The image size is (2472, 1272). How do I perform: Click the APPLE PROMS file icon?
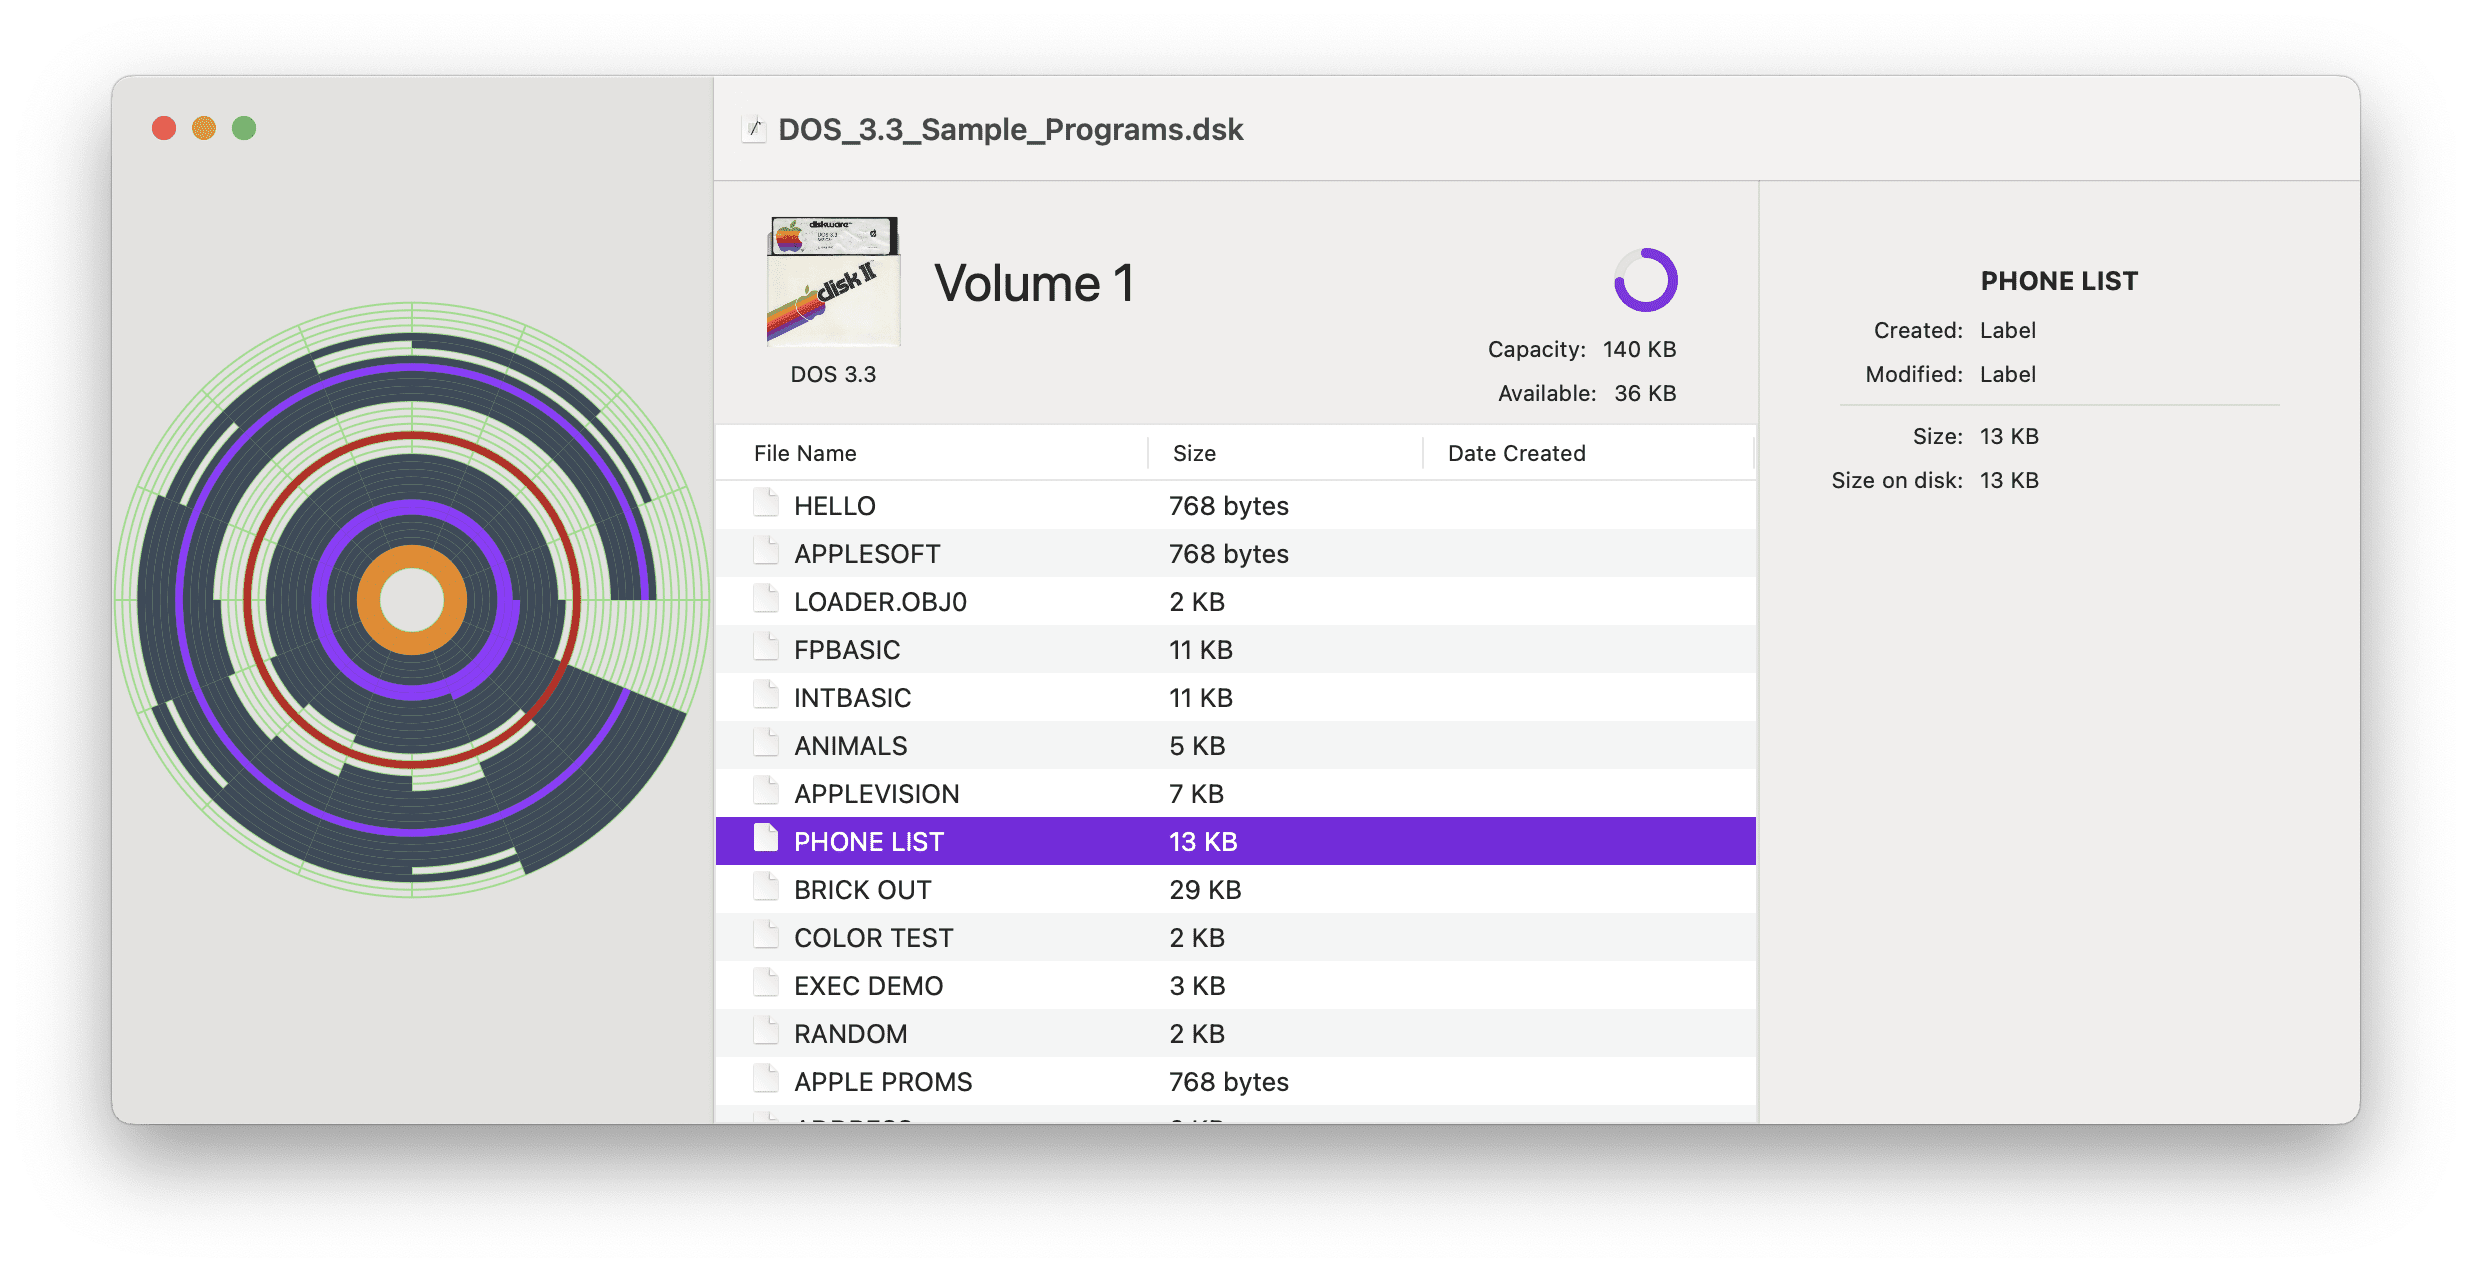[x=766, y=1079]
